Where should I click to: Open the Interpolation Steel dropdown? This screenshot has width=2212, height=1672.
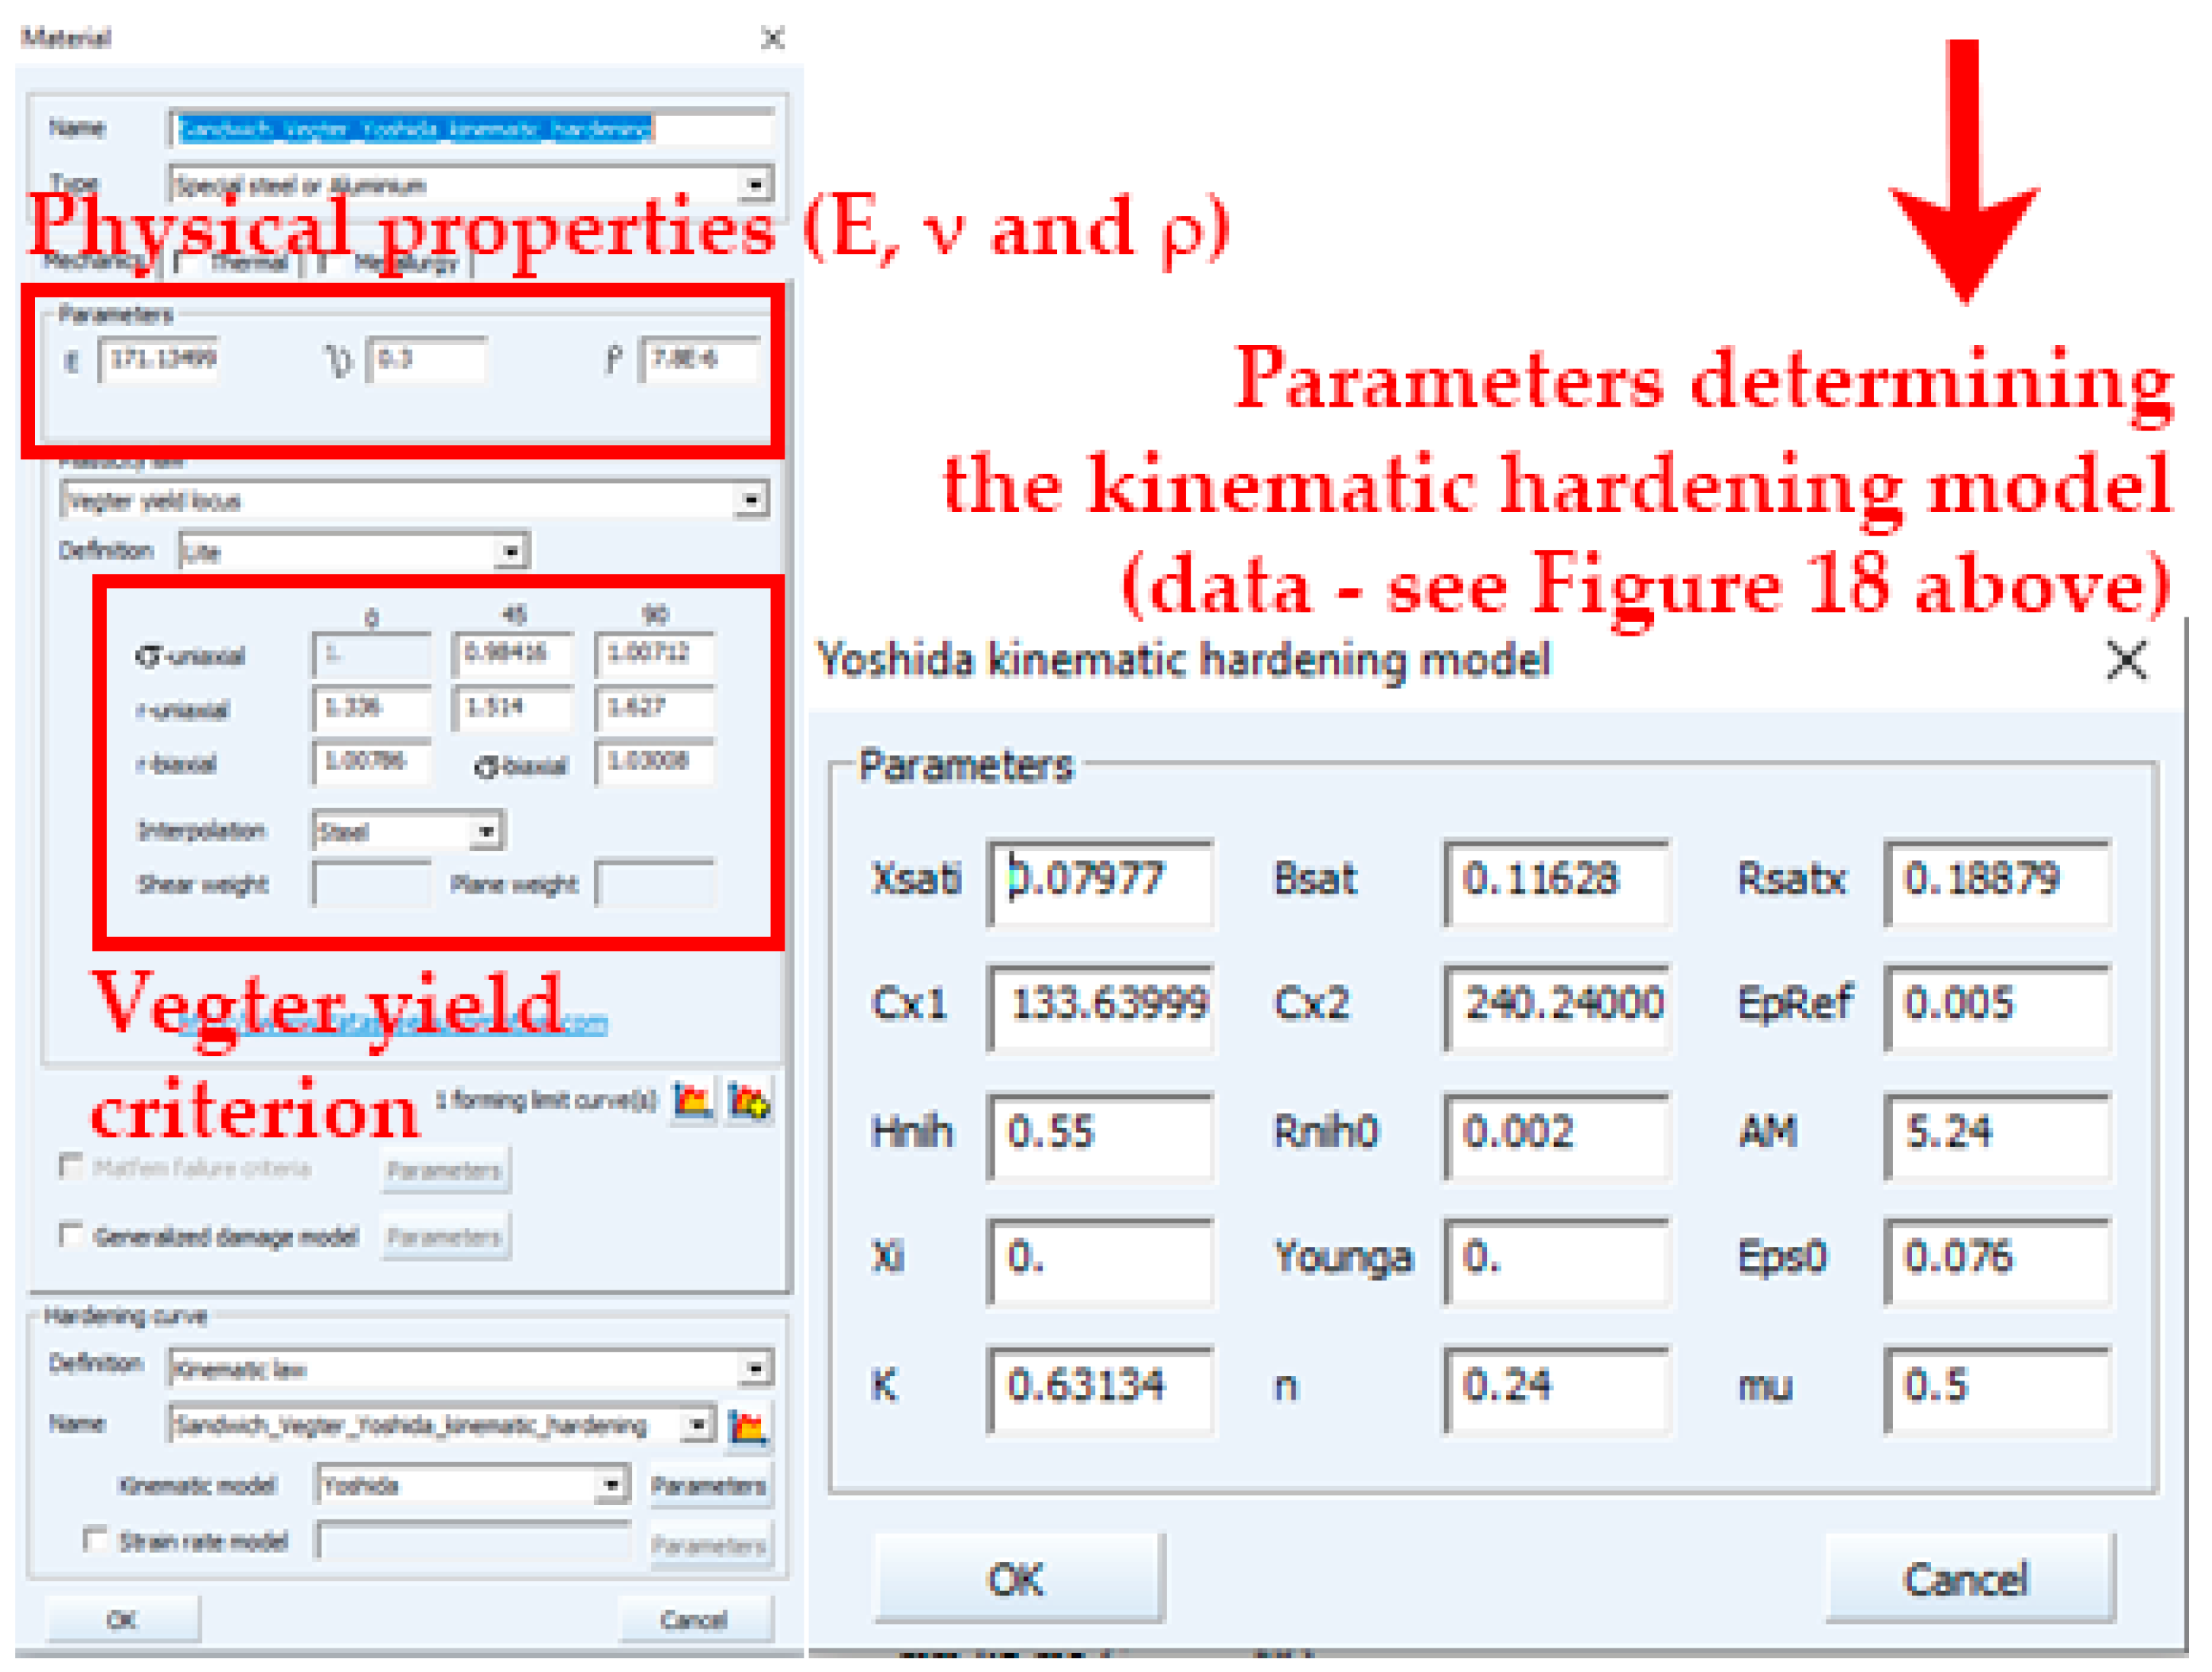[x=486, y=832]
